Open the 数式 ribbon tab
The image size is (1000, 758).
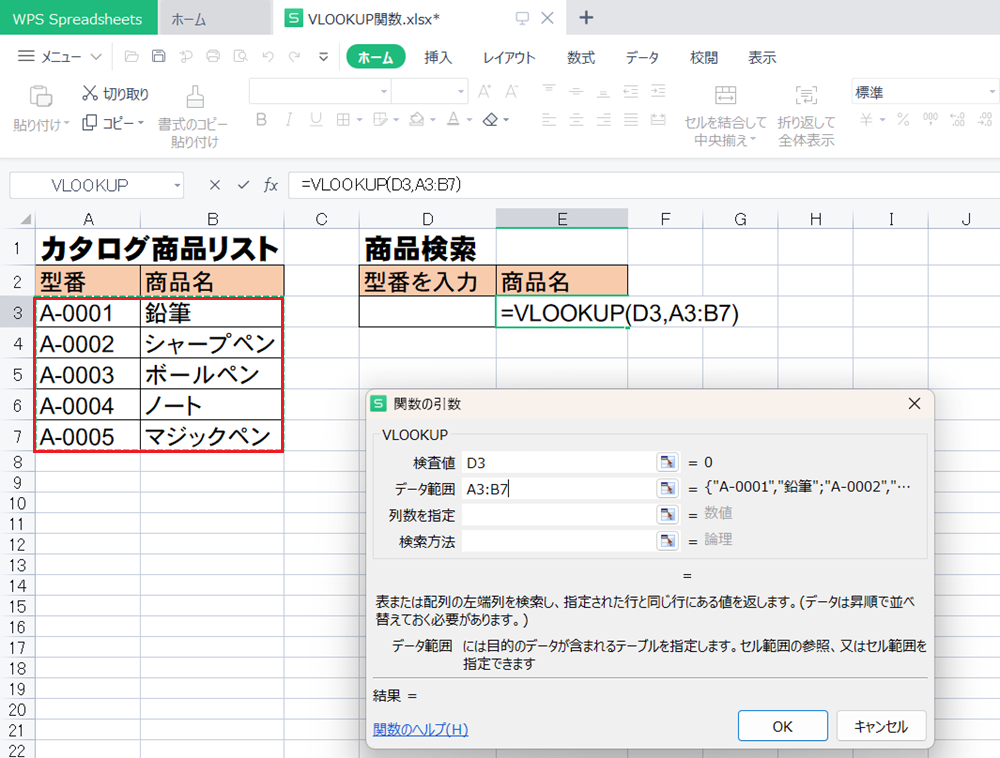(581, 57)
